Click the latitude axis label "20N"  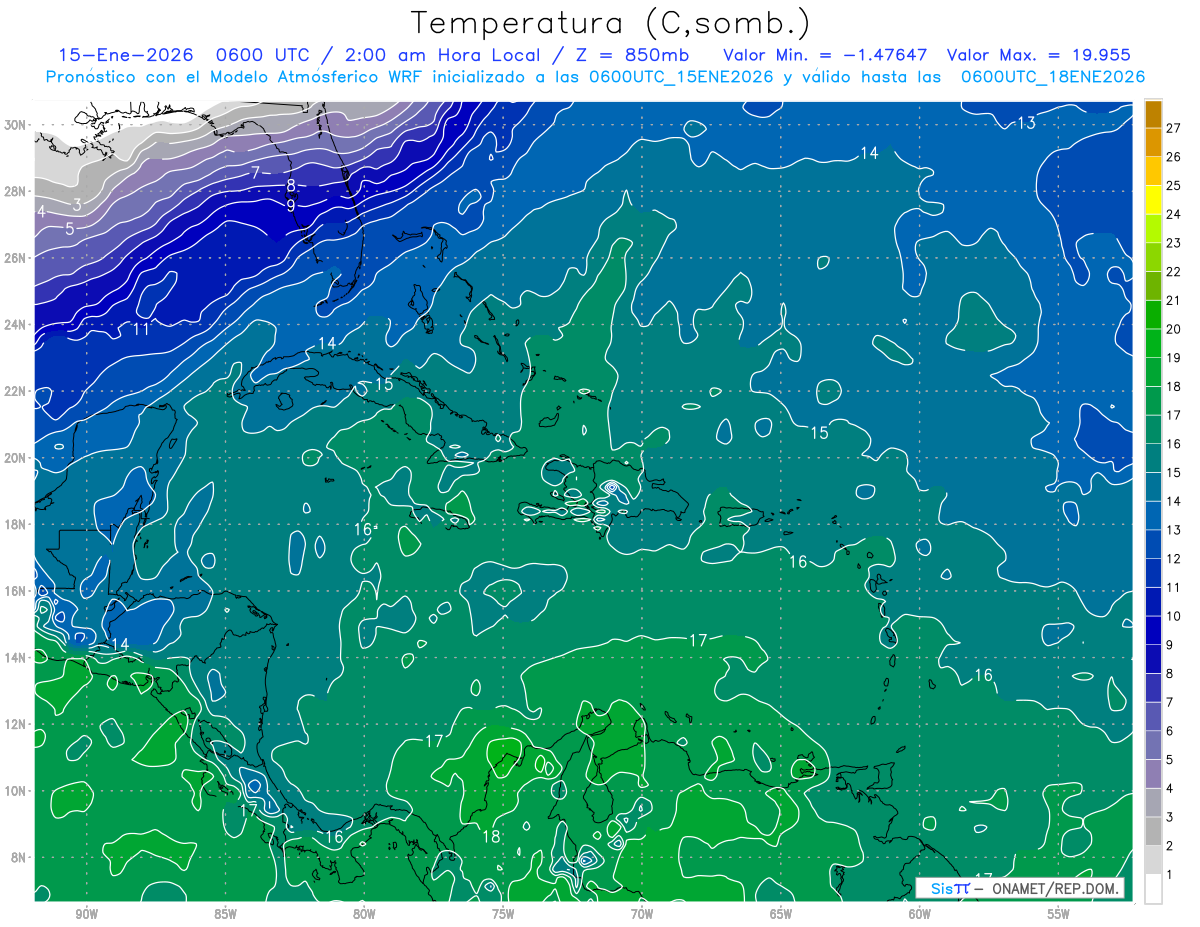coord(16,458)
